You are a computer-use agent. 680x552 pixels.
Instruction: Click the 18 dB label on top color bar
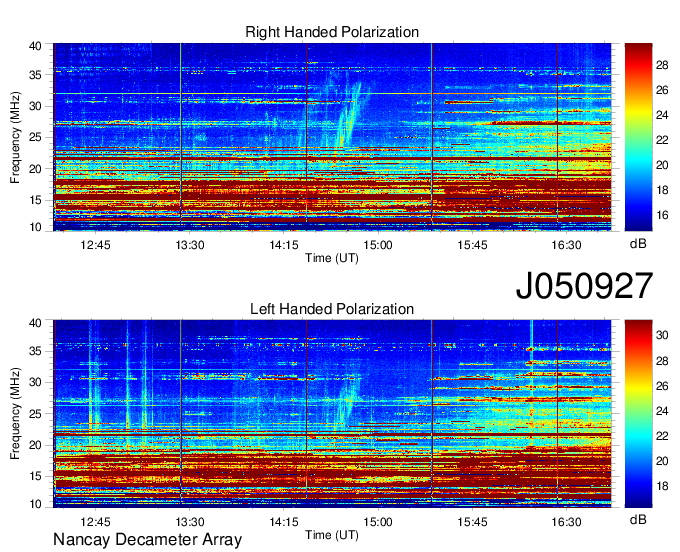click(x=662, y=190)
